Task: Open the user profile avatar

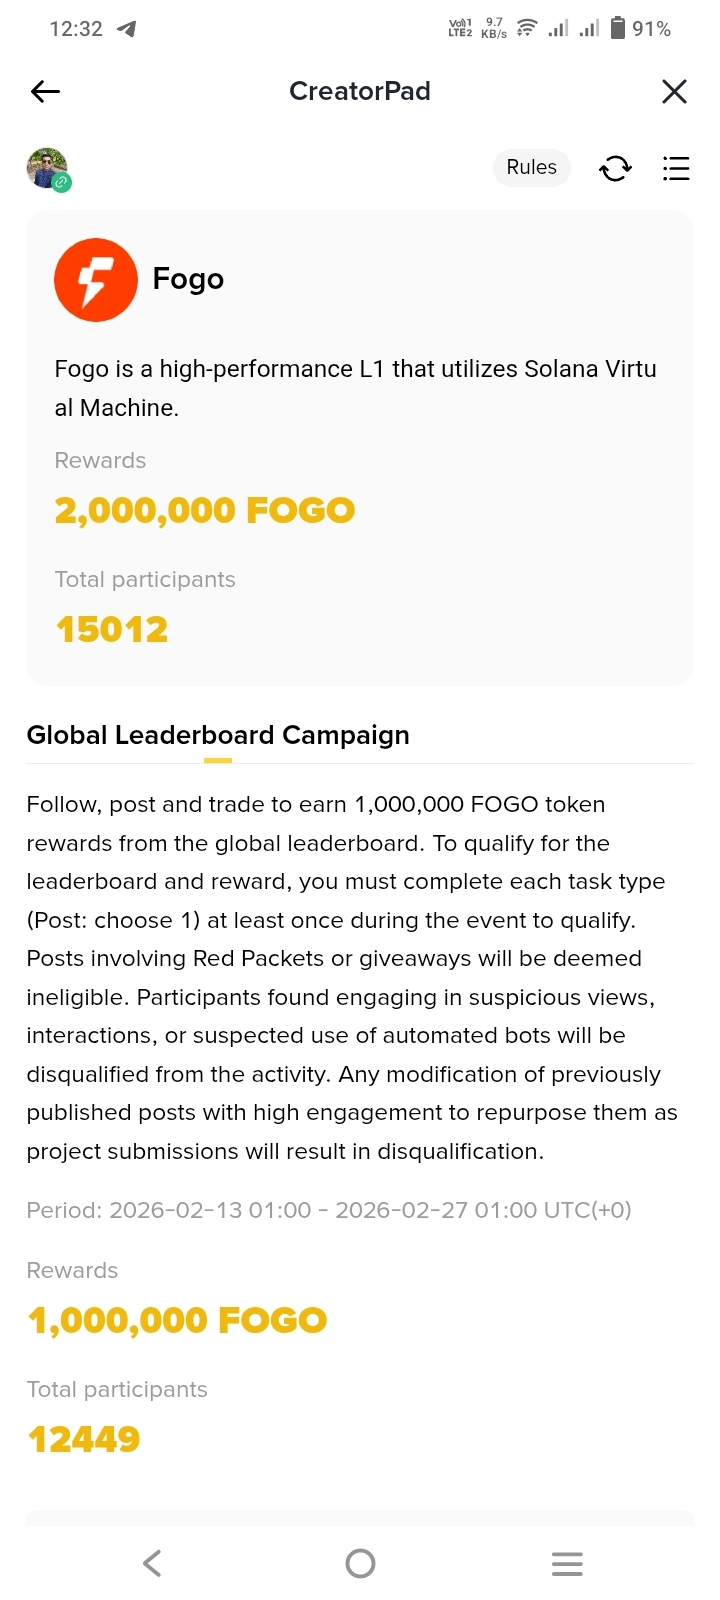Action: point(46,167)
